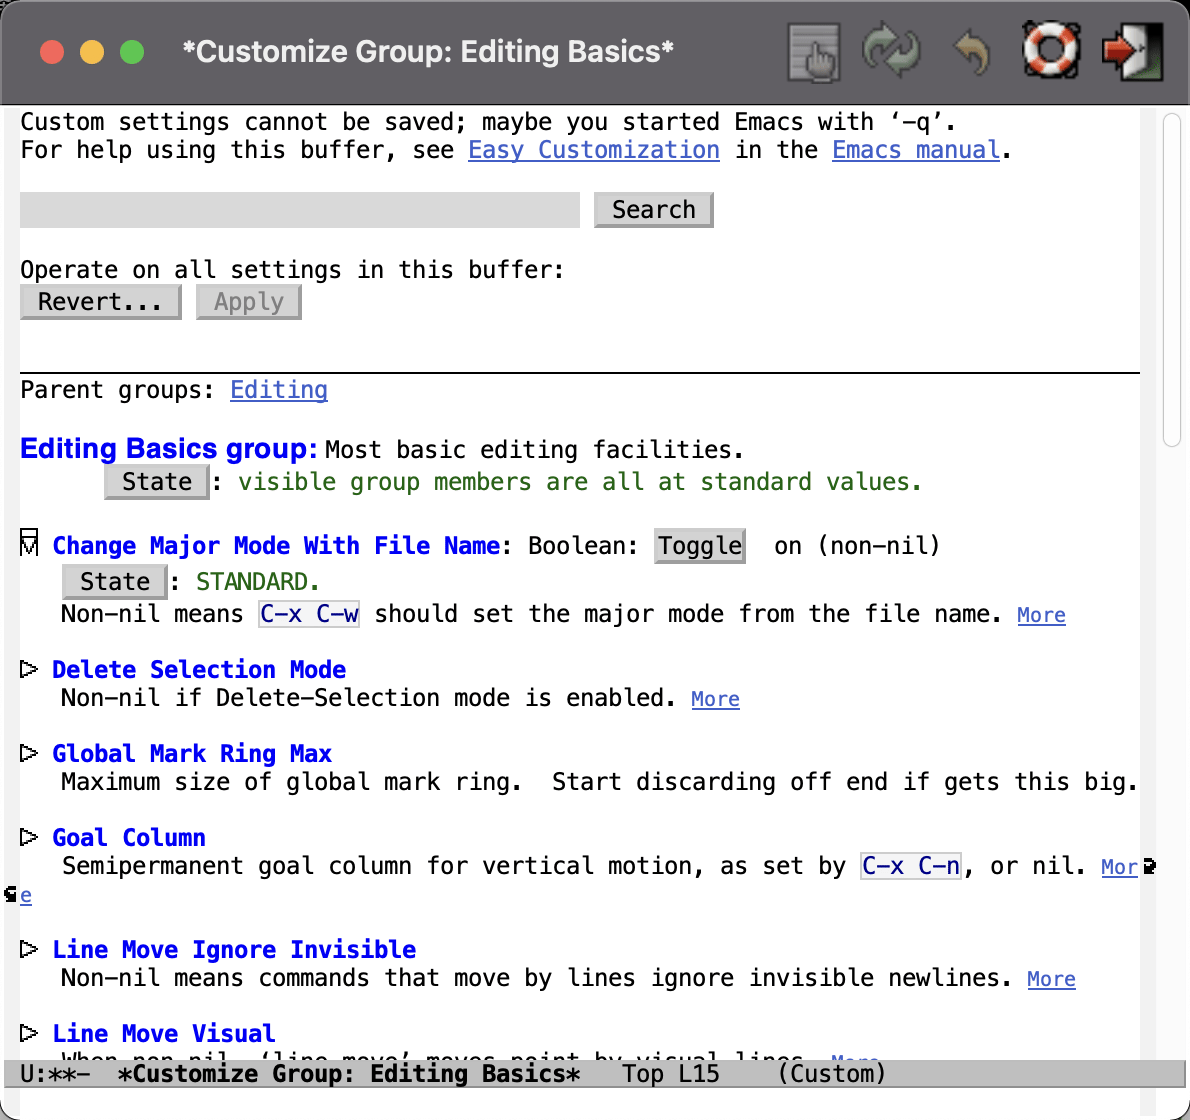Click inside the search input field
Screen dimensions: 1190x1120
tap(300, 209)
